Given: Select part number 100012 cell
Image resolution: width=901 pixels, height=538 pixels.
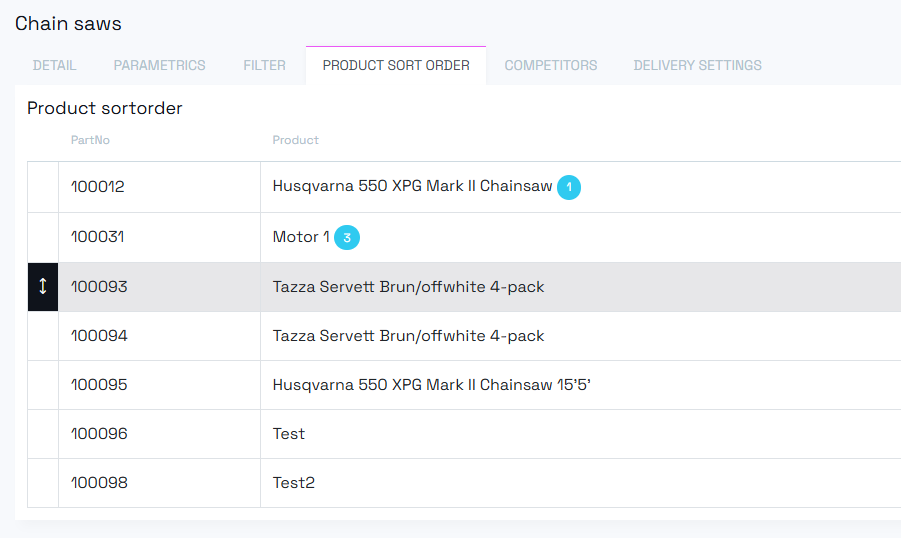Looking at the screenshot, I should [98, 187].
